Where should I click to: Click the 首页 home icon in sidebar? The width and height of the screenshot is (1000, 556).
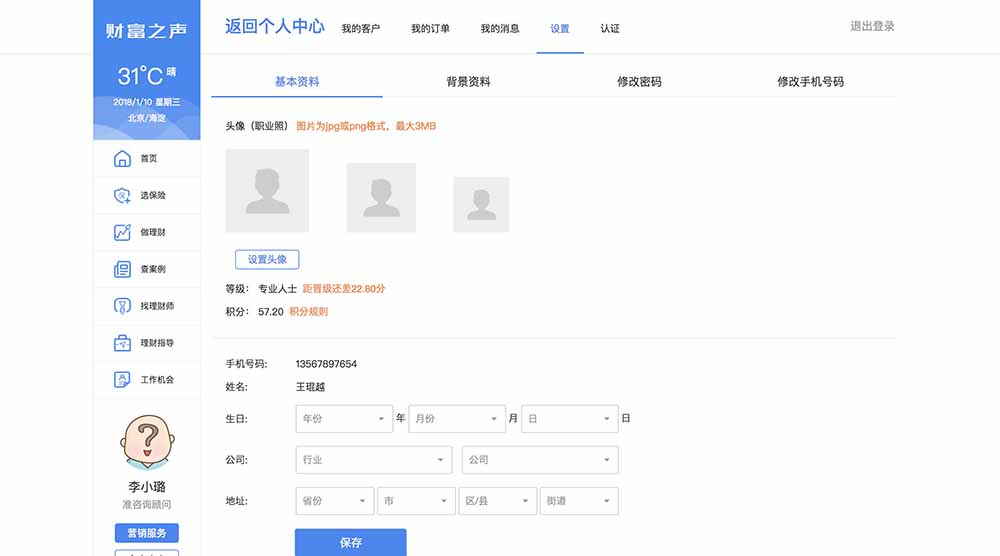point(122,159)
